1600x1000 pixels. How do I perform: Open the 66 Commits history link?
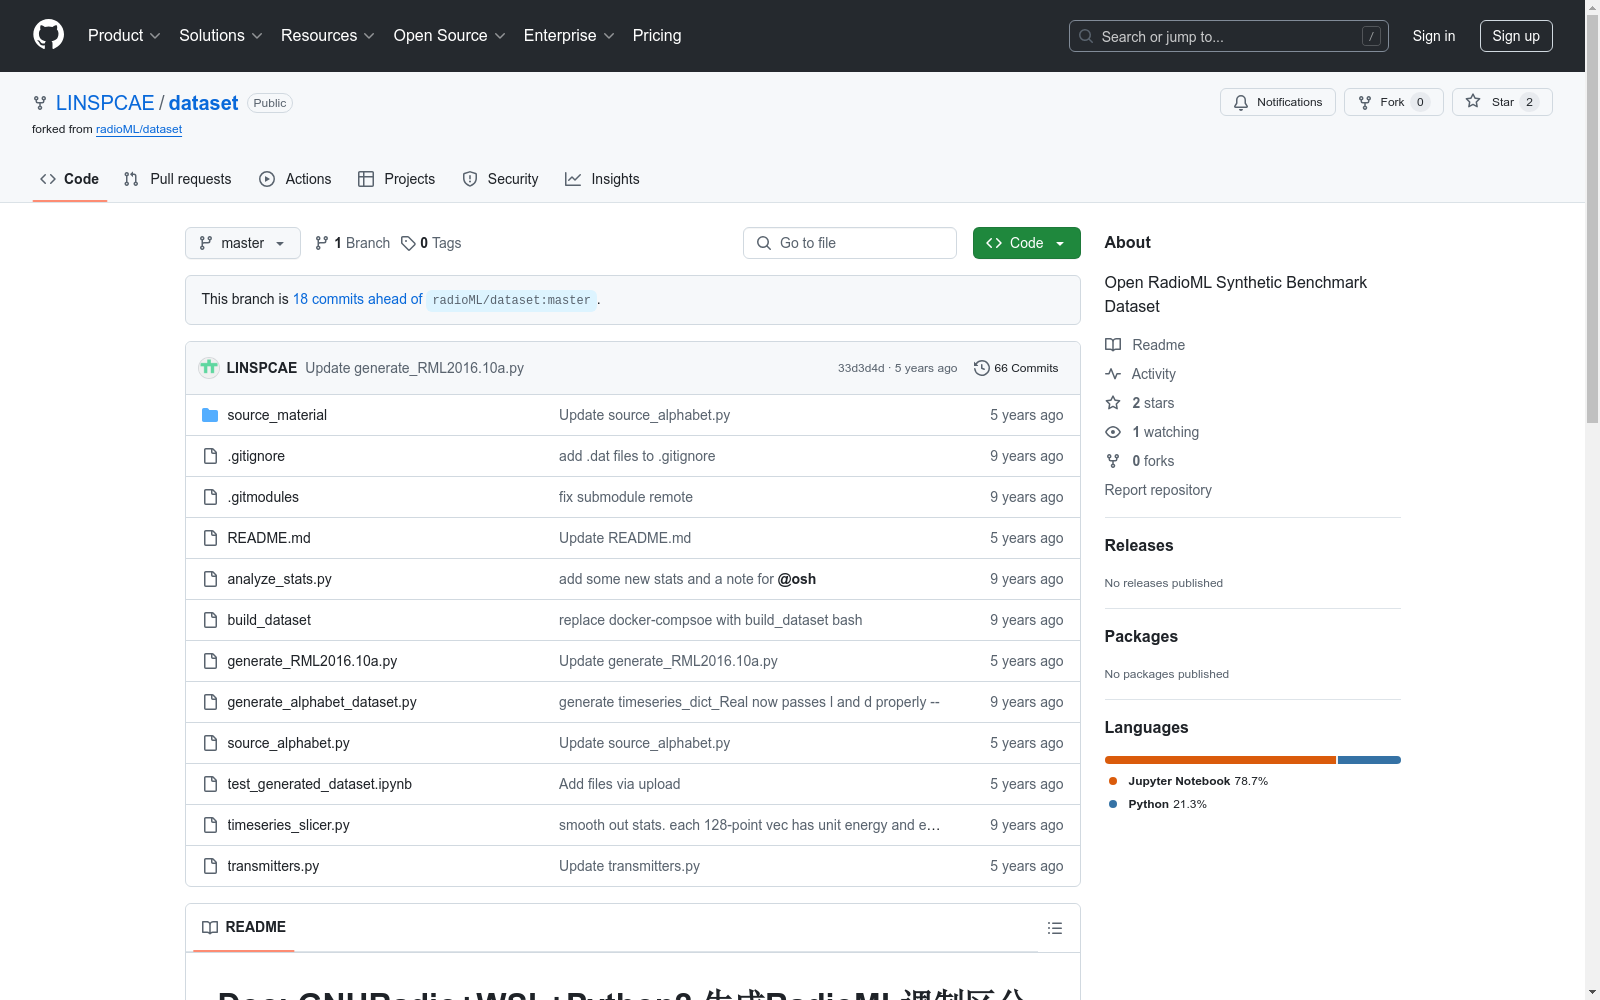[1016, 368]
